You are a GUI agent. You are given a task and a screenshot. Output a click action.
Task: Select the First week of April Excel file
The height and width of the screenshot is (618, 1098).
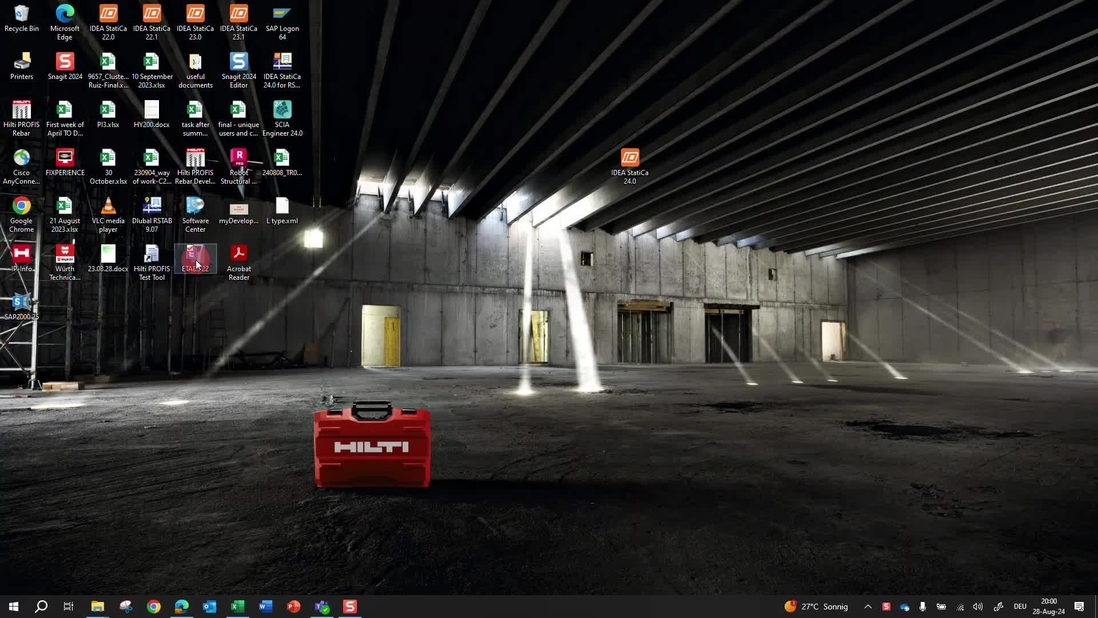pos(64,118)
